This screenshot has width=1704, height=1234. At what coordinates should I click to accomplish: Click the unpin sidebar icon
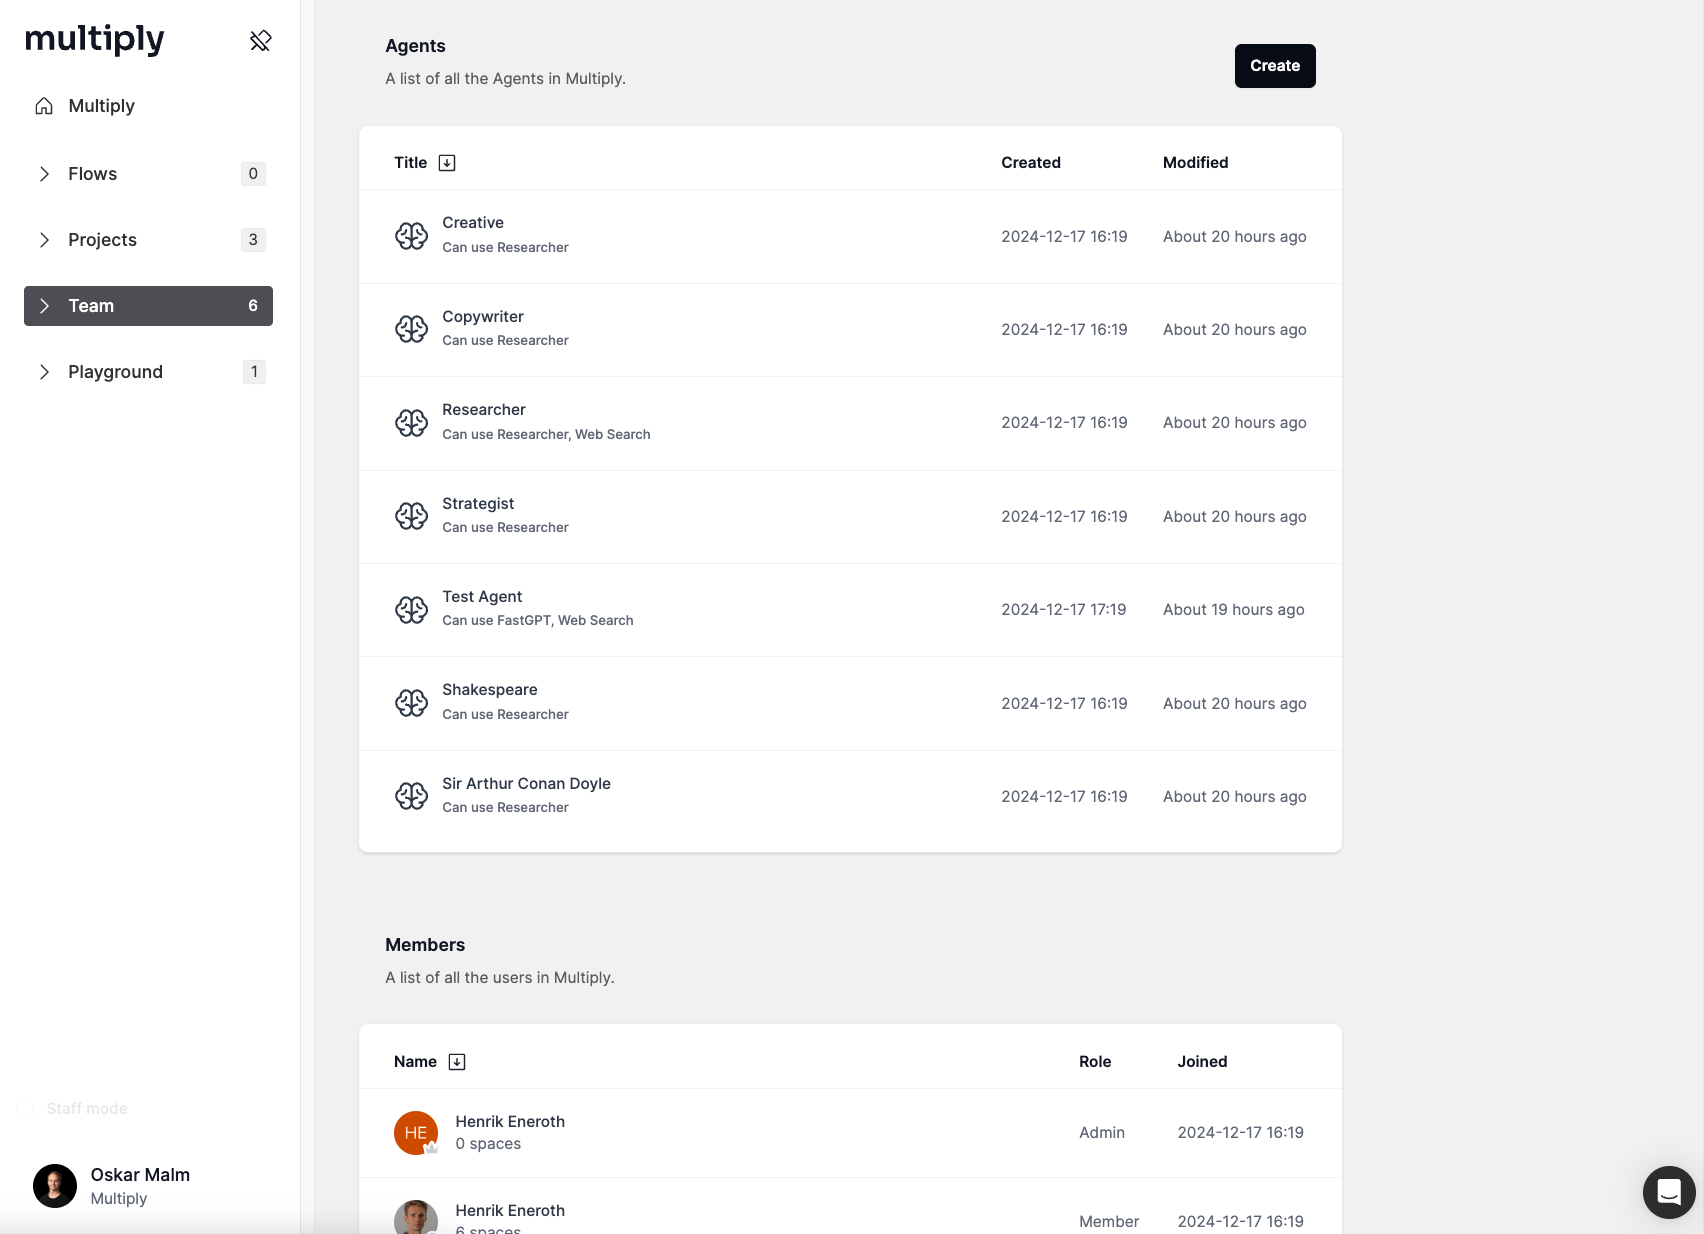click(260, 41)
